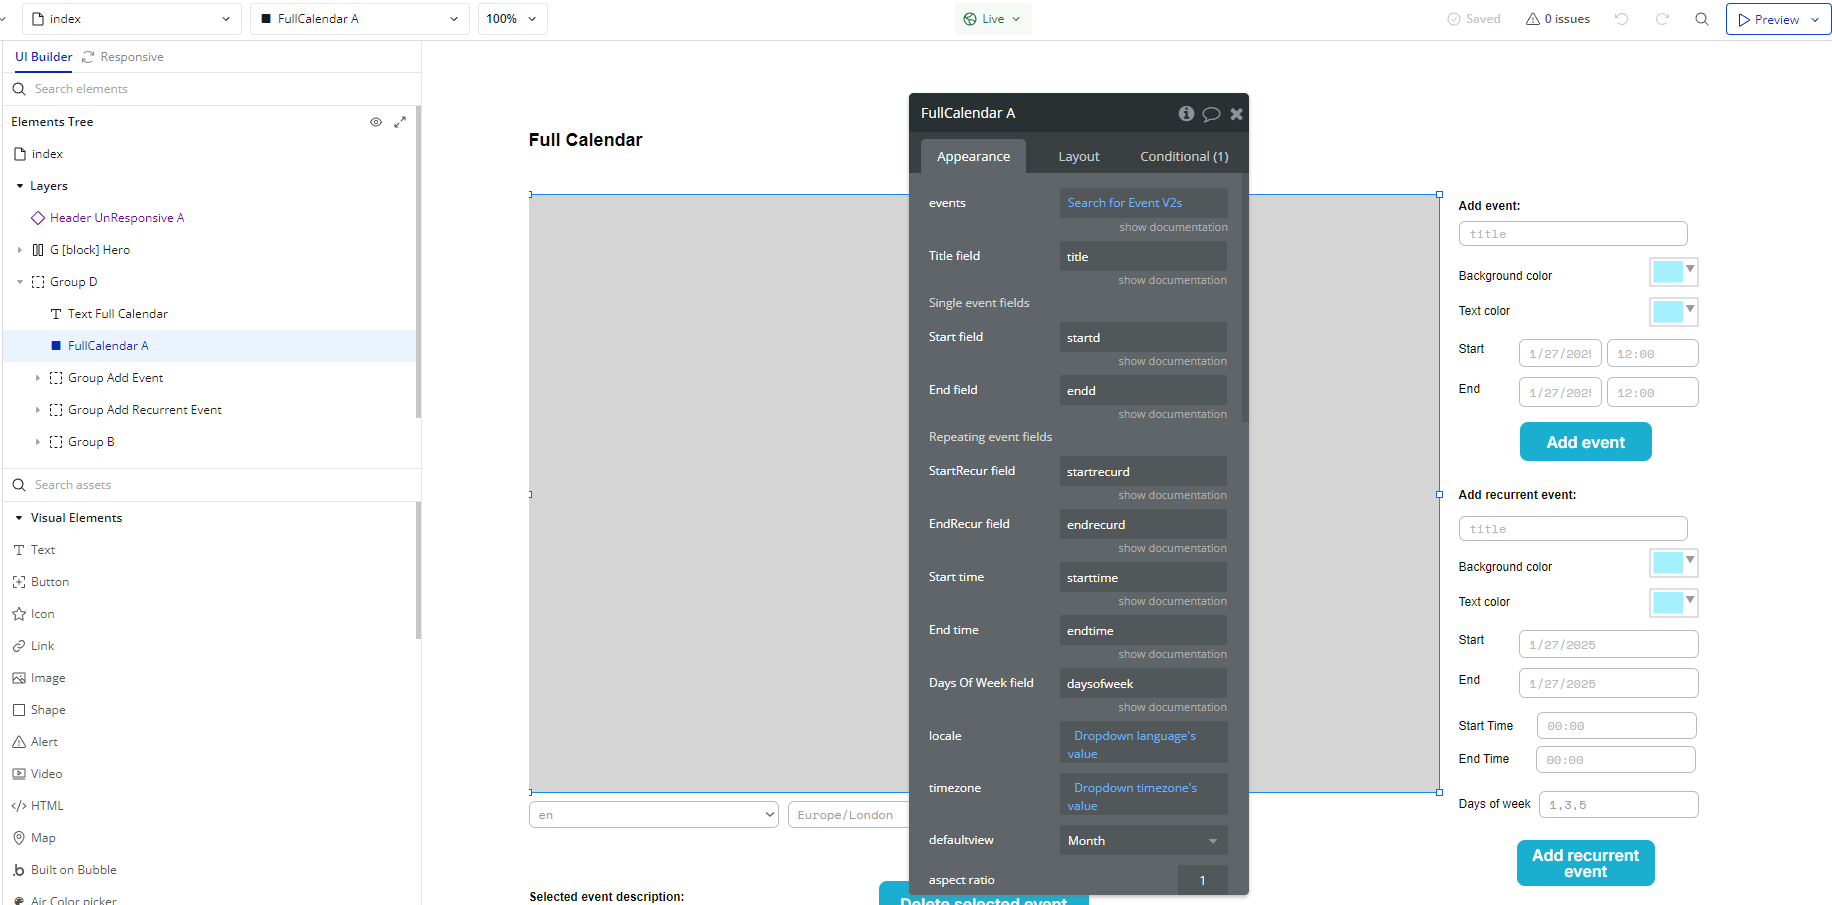Click the Add event button
1832x905 pixels.
(x=1586, y=442)
